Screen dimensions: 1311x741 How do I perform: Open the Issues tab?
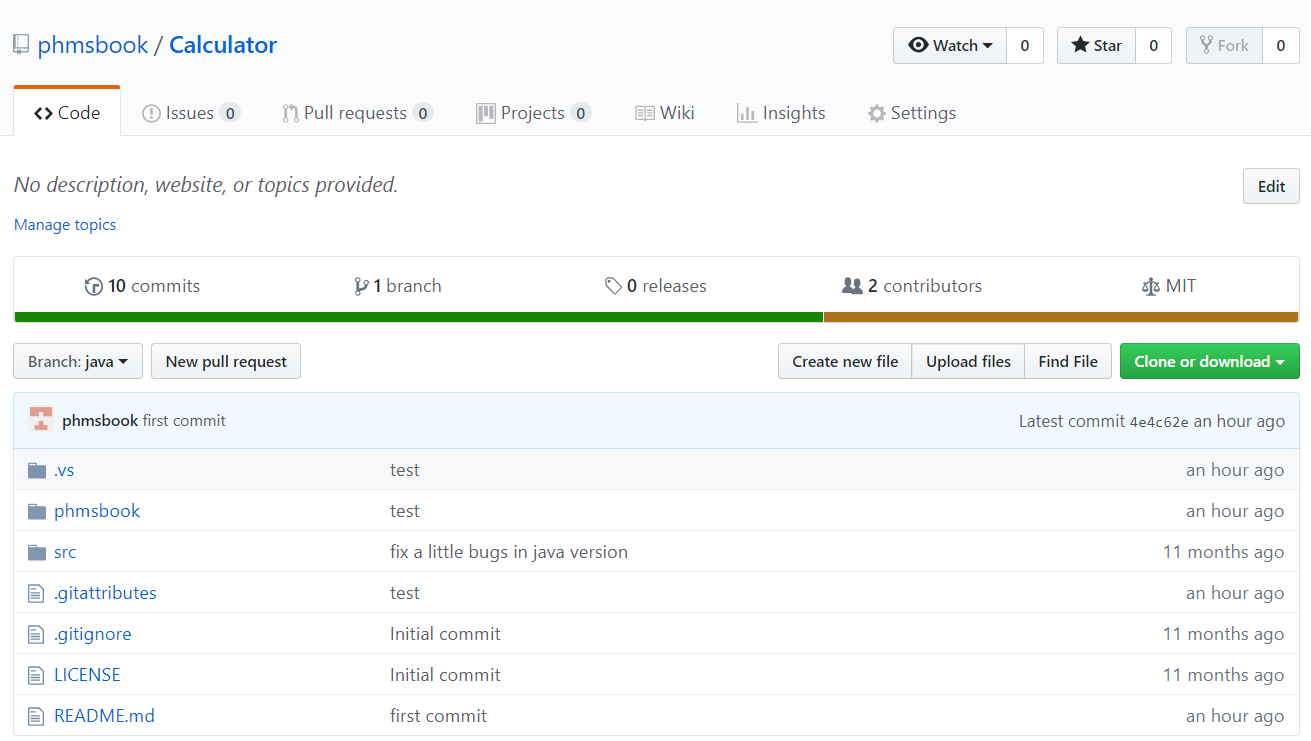[x=190, y=113]
